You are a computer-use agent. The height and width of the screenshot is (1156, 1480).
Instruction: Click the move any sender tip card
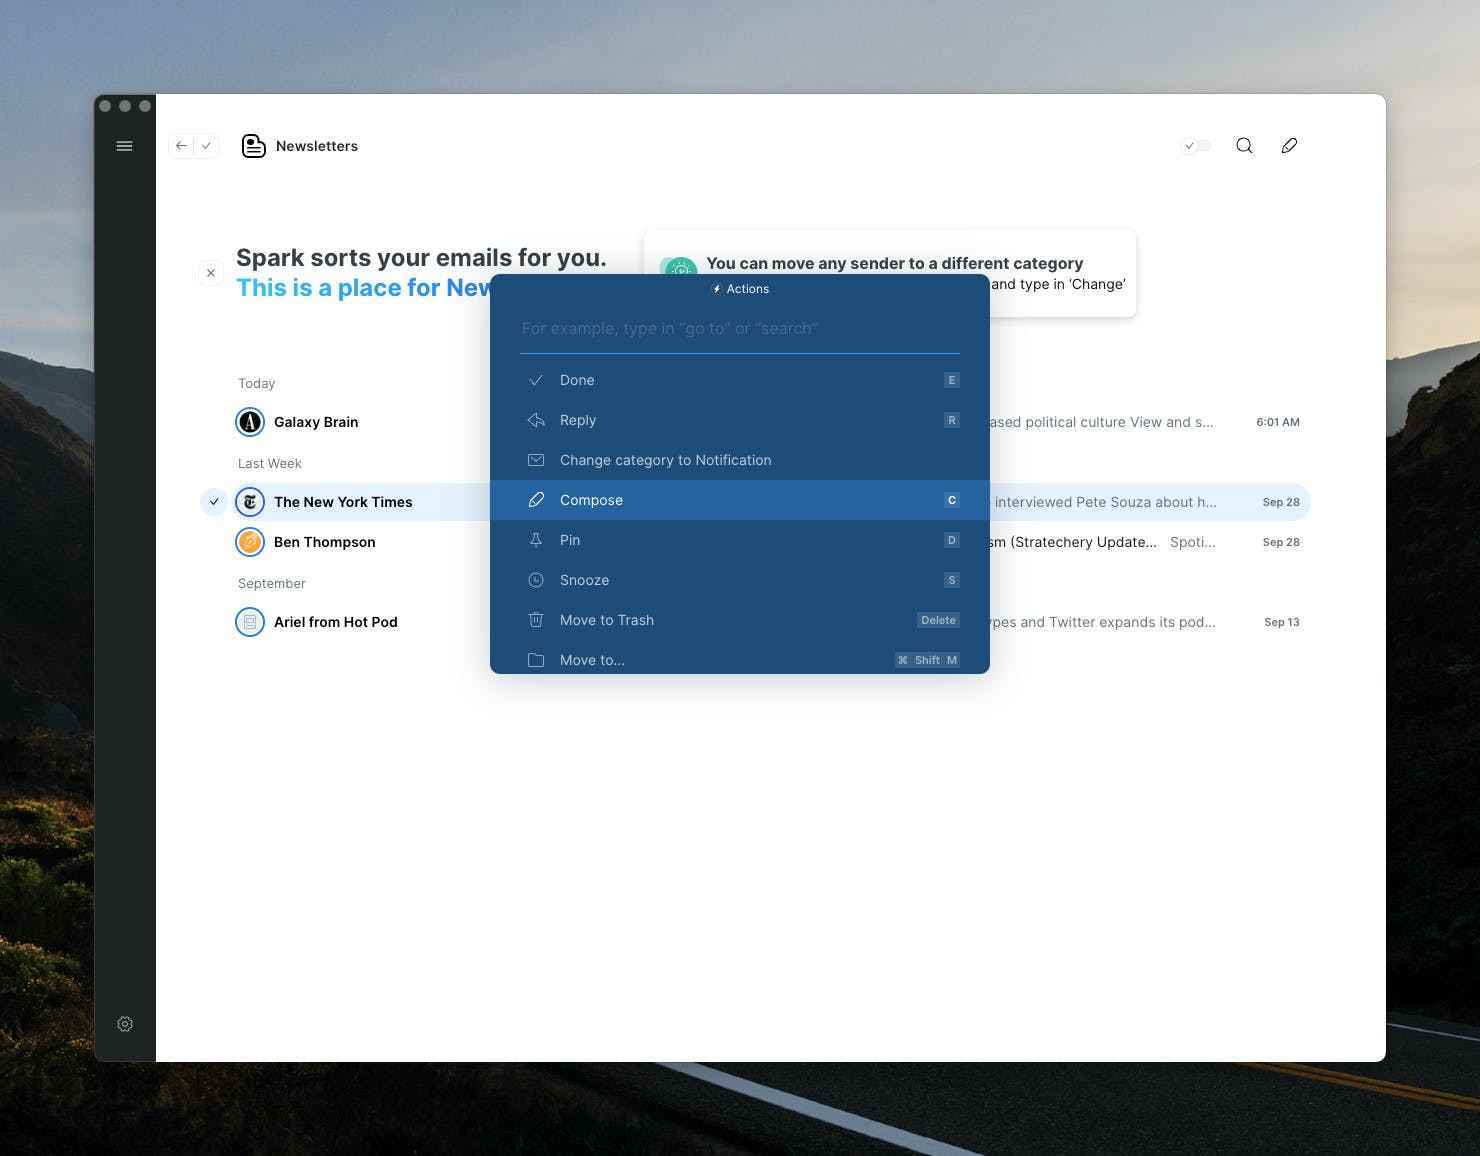point(890,273)
